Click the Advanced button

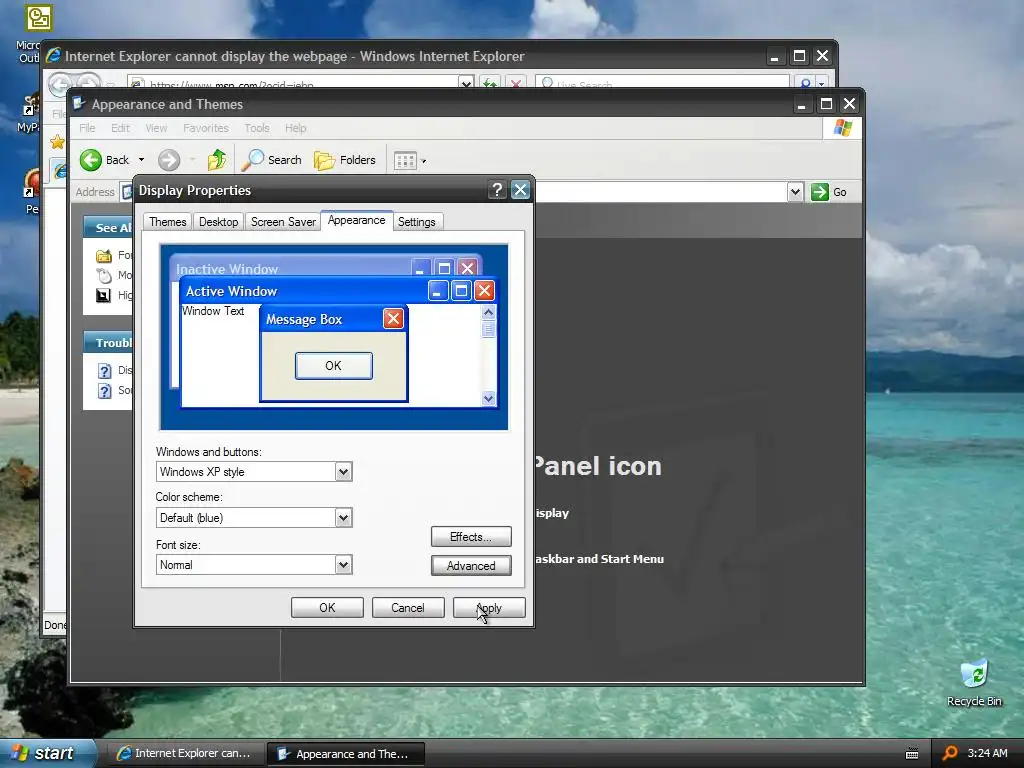[471, 566]
